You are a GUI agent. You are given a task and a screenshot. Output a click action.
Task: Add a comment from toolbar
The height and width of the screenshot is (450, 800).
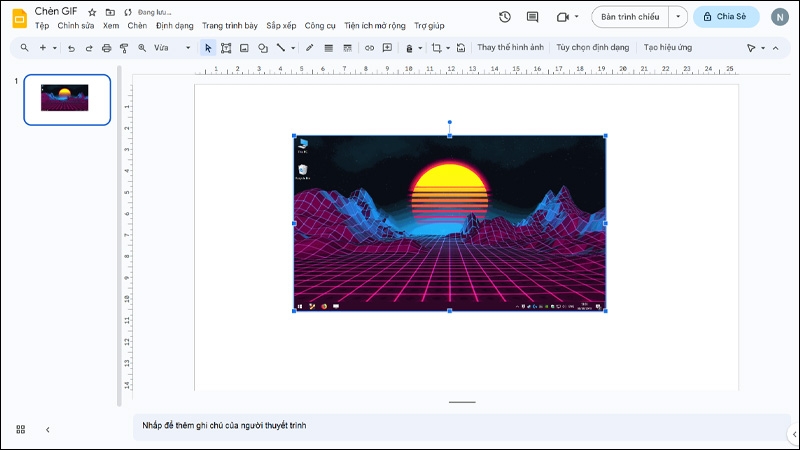click(x=387, y=48)
